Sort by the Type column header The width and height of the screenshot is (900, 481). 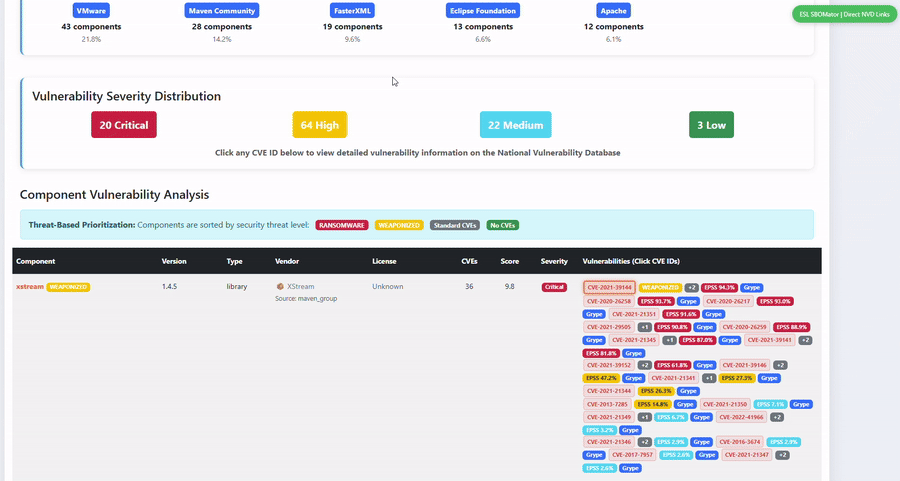click(x=234, y=261)
